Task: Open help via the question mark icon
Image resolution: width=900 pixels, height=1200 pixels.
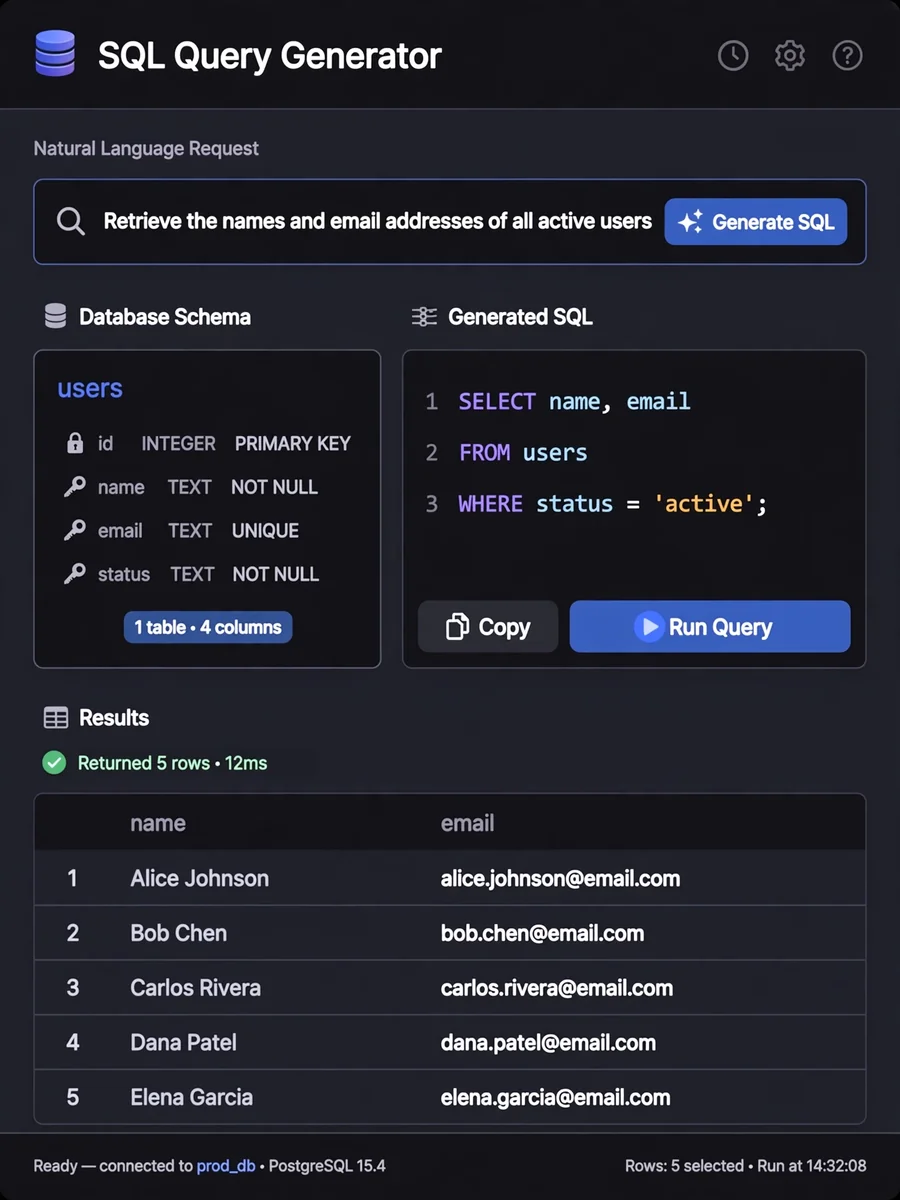Action: pyautogui.click(x=848, y=56)
